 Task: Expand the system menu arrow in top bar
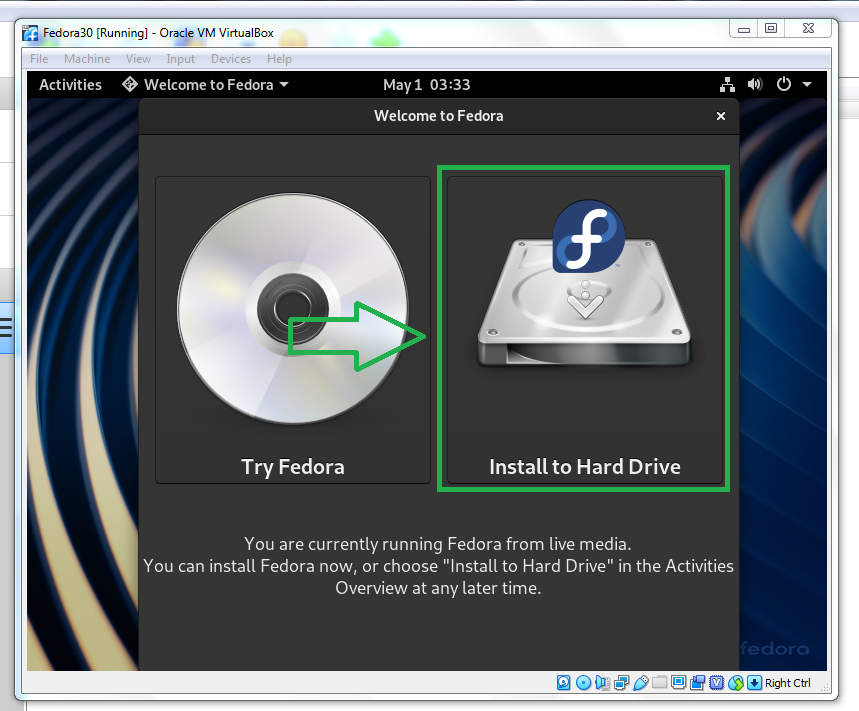pyautogui.click(x=807, y=84)
